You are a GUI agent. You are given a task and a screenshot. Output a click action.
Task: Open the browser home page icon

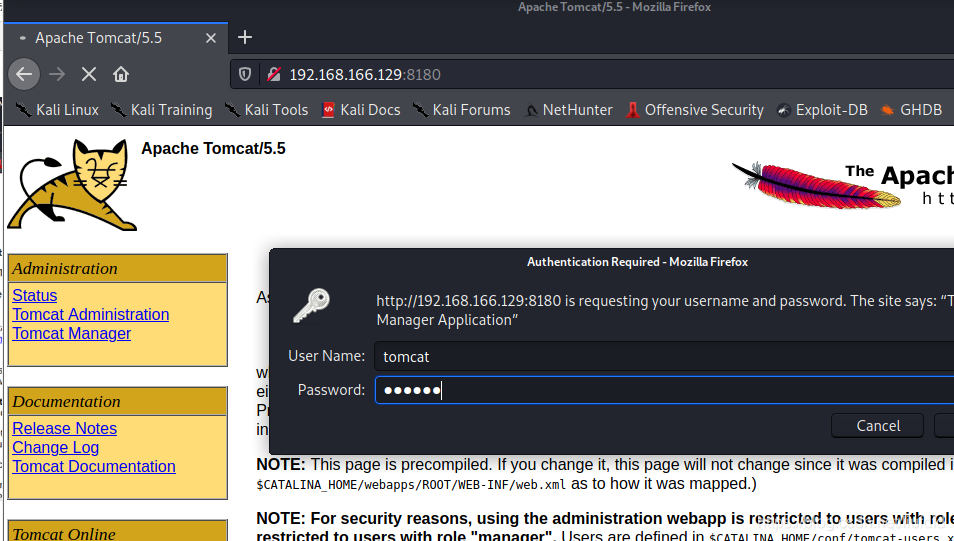pos(121,74)
